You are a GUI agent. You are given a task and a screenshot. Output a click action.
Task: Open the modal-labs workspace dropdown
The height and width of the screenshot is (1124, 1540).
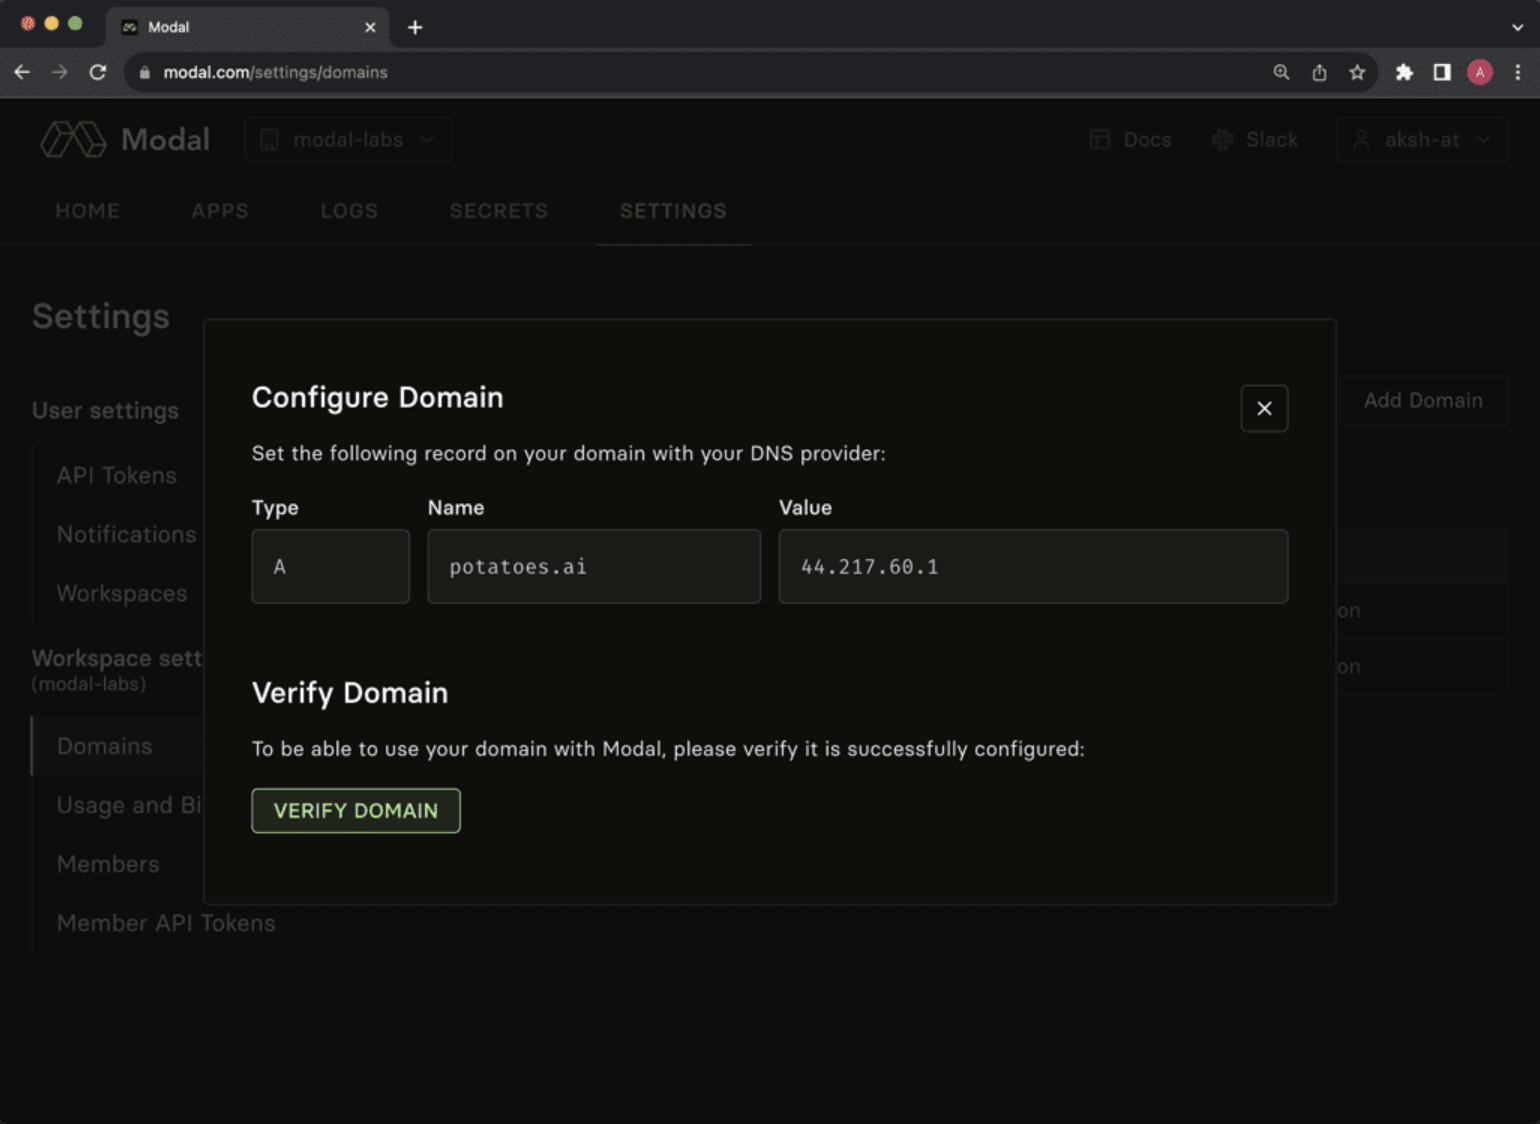point(348,140)
